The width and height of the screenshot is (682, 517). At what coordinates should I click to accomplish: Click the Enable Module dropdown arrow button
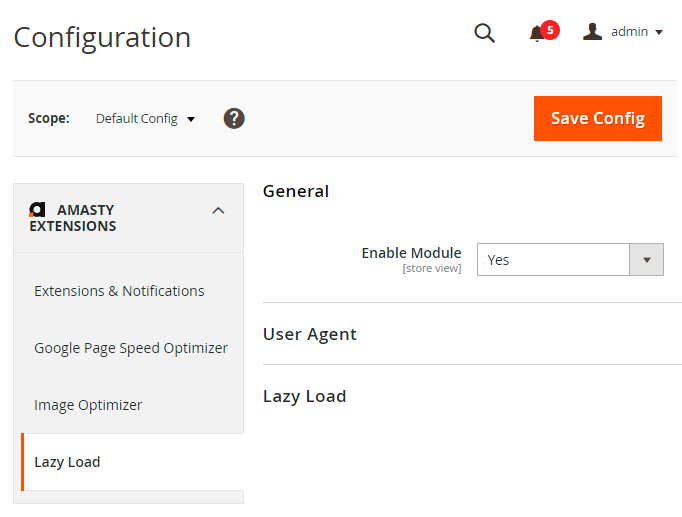(646, 260)
